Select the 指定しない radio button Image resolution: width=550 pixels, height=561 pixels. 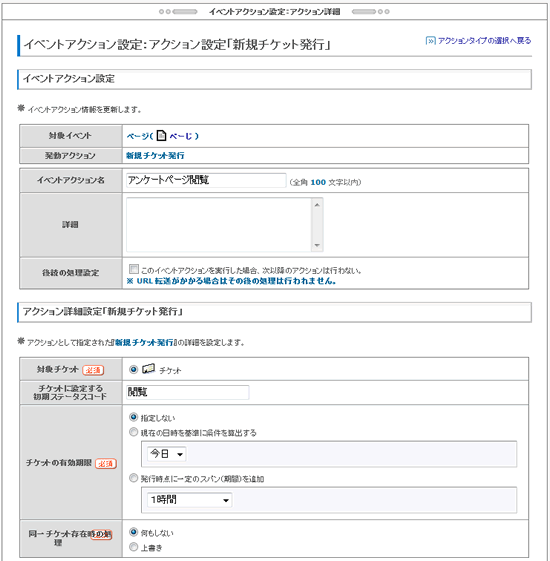pos(133,417)
